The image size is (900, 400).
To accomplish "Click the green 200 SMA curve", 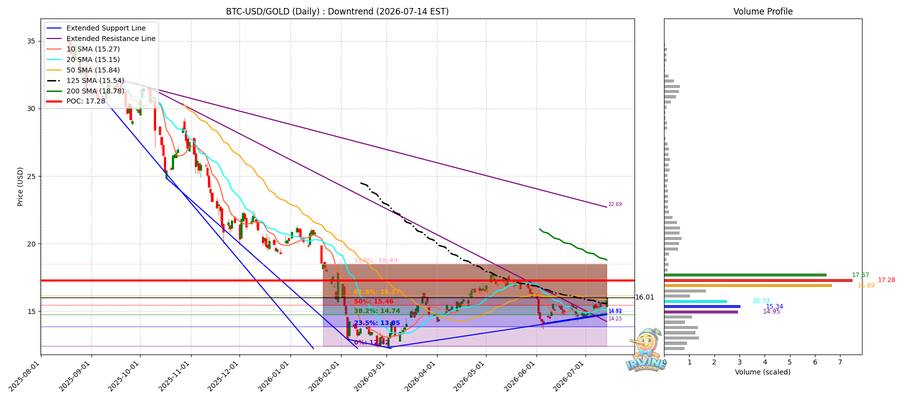I will [x=574, y=245].
